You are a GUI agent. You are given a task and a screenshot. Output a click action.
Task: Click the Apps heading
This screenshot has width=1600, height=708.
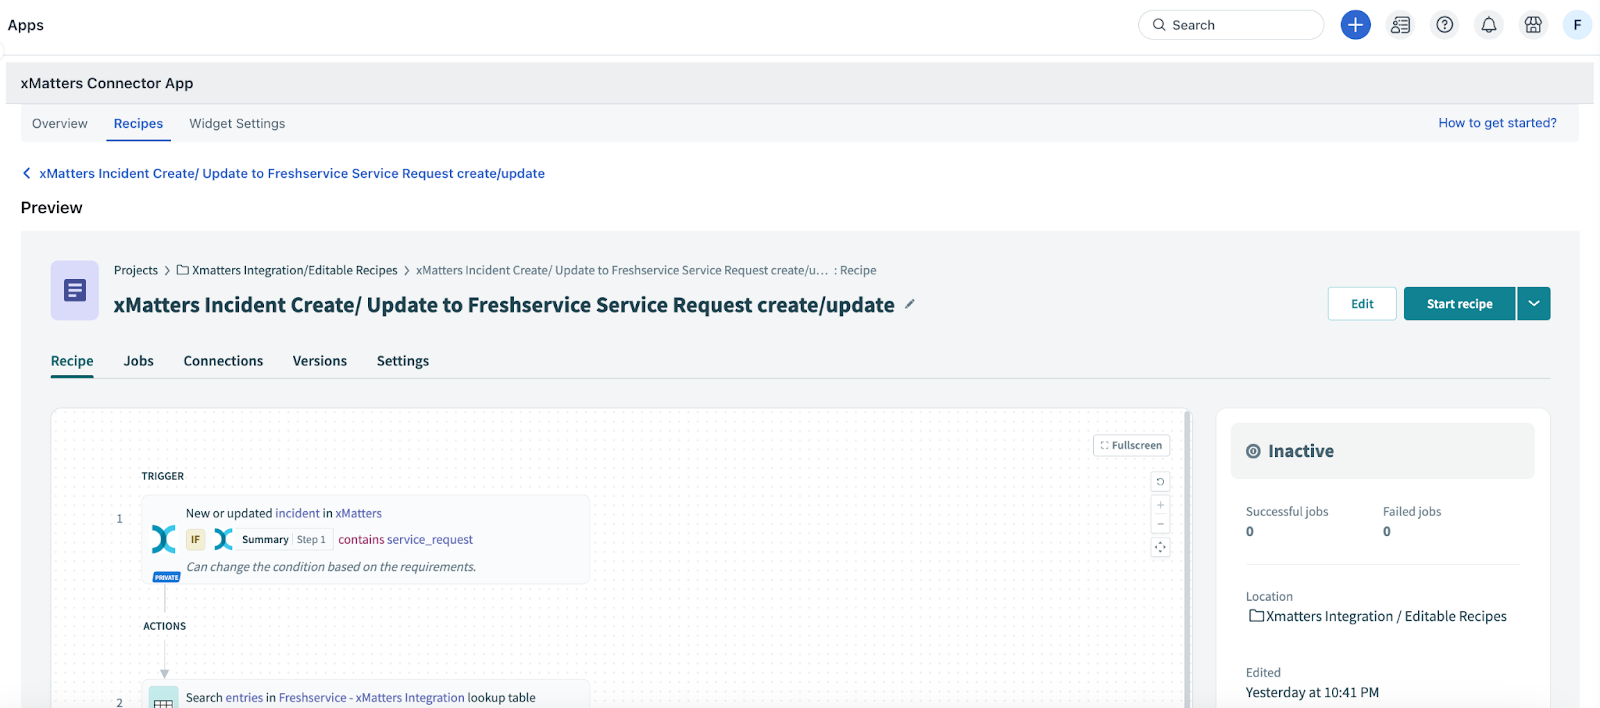(x=26, y=25)
